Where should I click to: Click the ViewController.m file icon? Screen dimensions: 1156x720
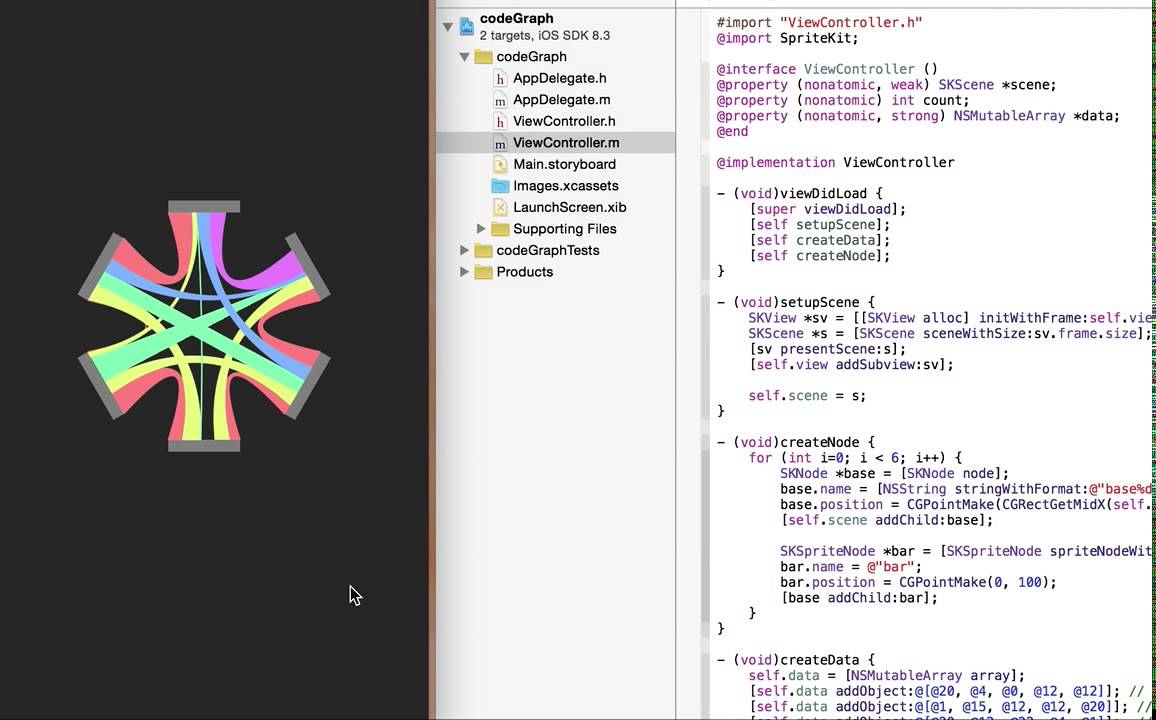point(500,143)
